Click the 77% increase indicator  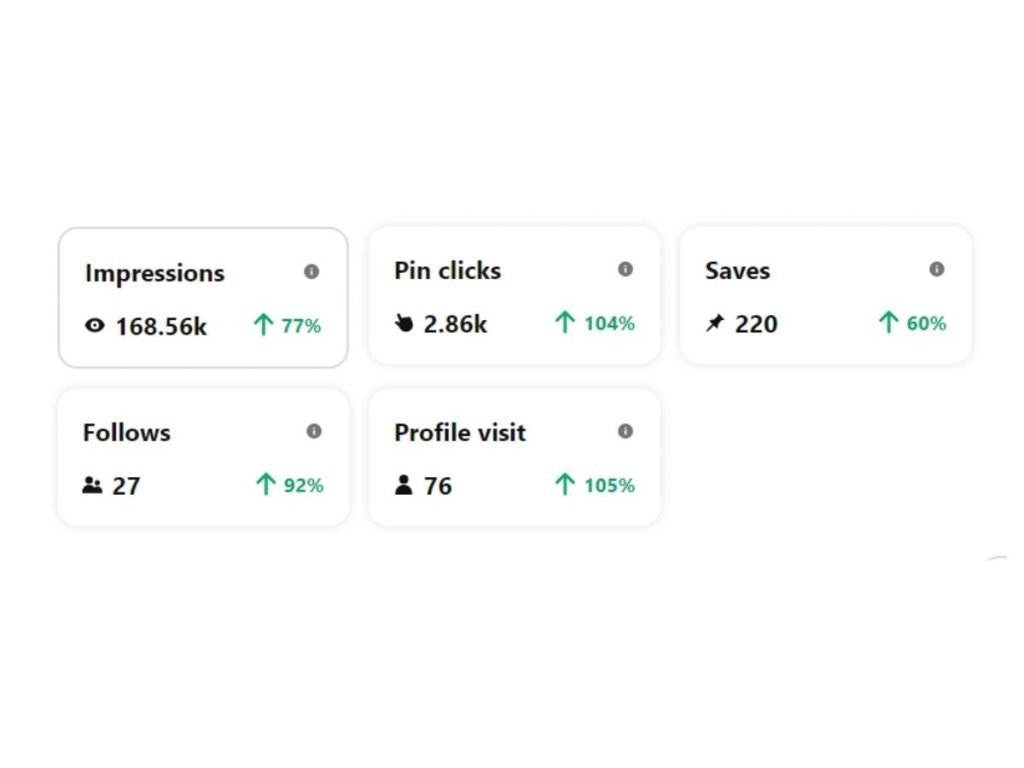[x=287, y=325]
